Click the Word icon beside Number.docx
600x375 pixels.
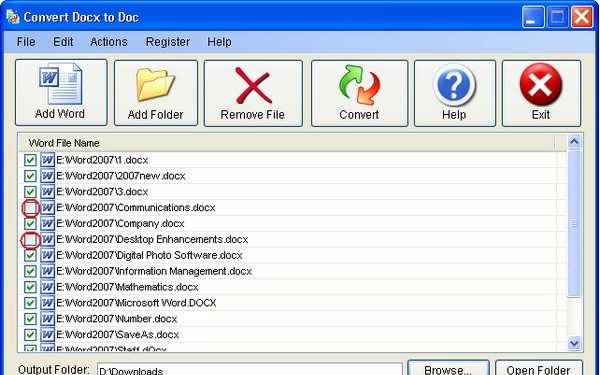point(47,318)
